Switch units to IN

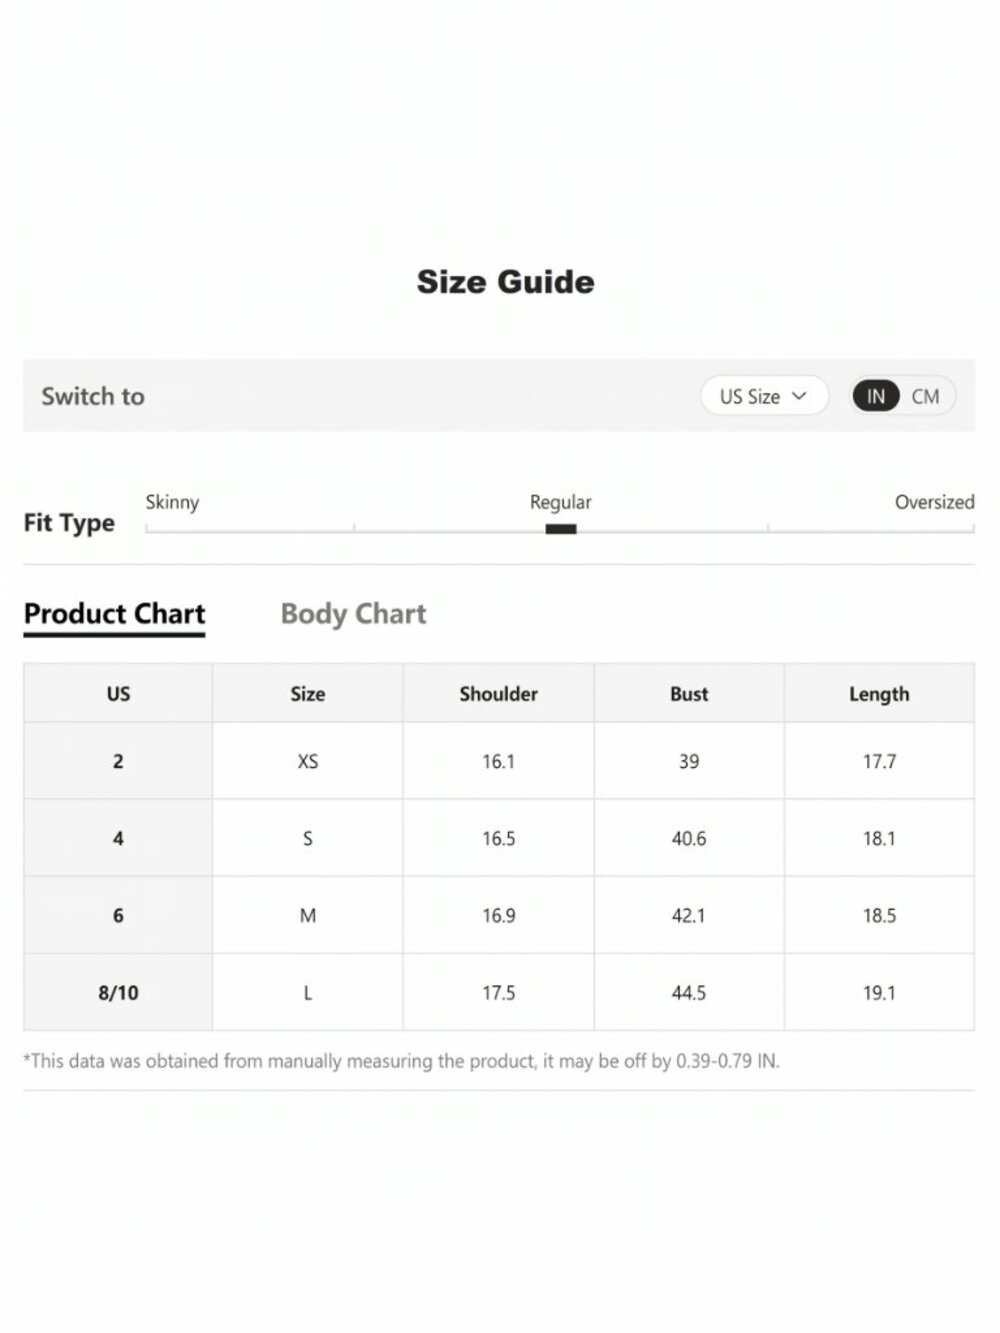876,396
